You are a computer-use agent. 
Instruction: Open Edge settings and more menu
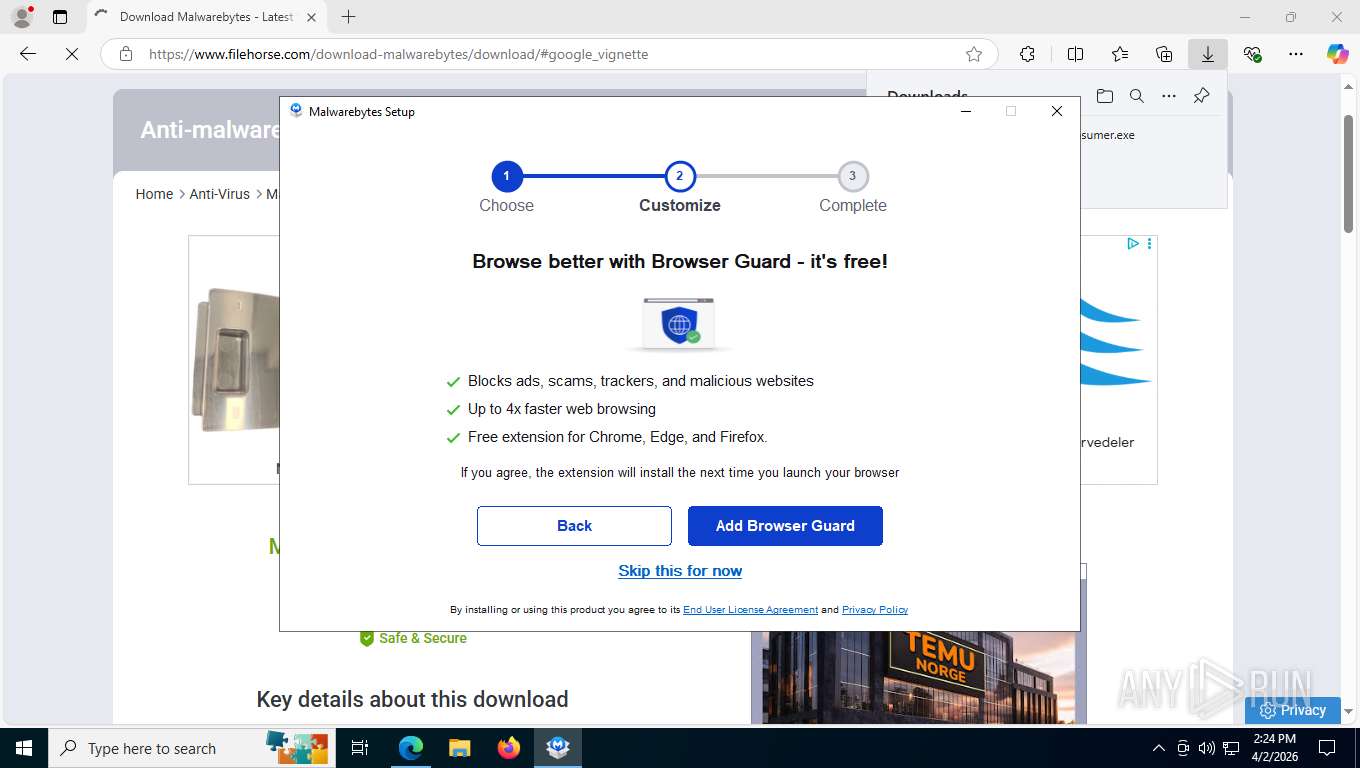pyautogui.click(x=1296, y=54)
